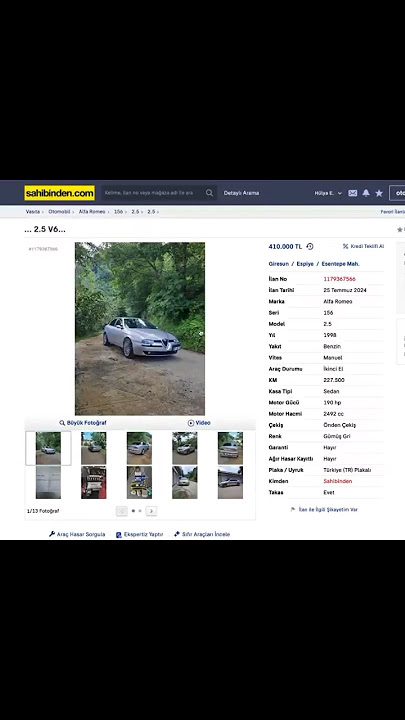This screenshot has height=720, width=405.
Task: Go to Alfa Romeo breadcrumb
Action: [92, 212]
